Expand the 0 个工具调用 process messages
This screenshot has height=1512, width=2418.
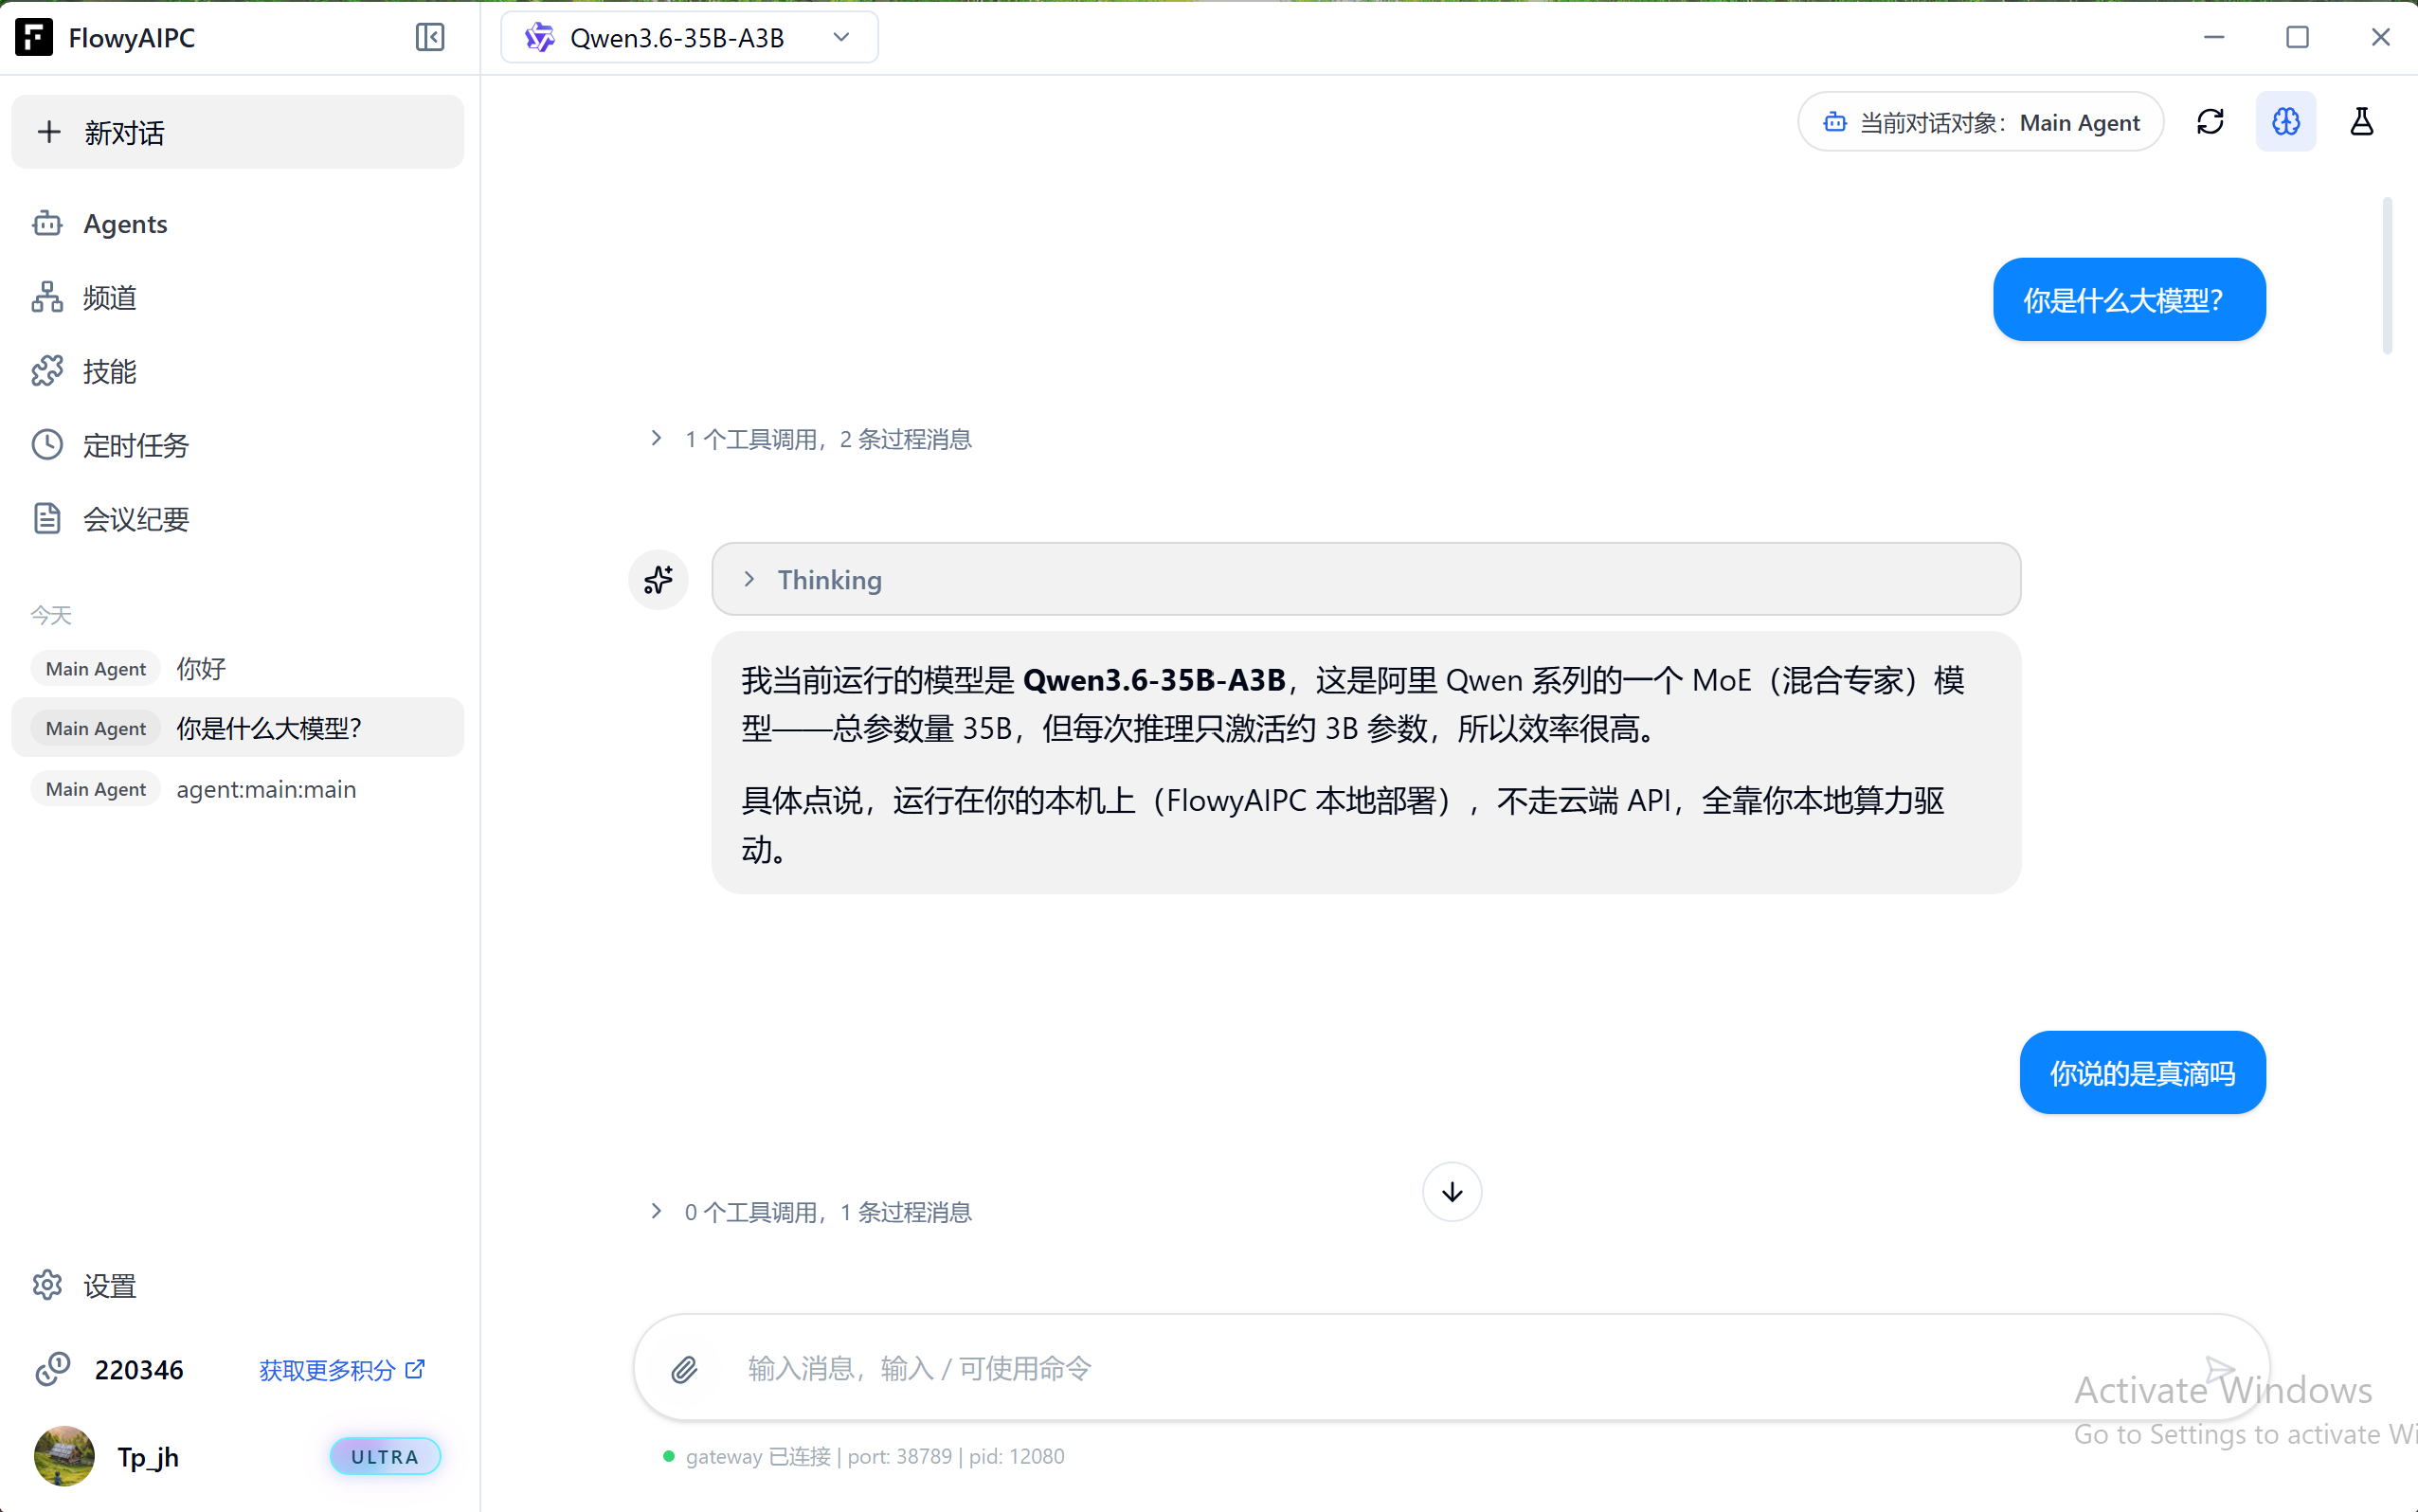(x=811, y=1212)
